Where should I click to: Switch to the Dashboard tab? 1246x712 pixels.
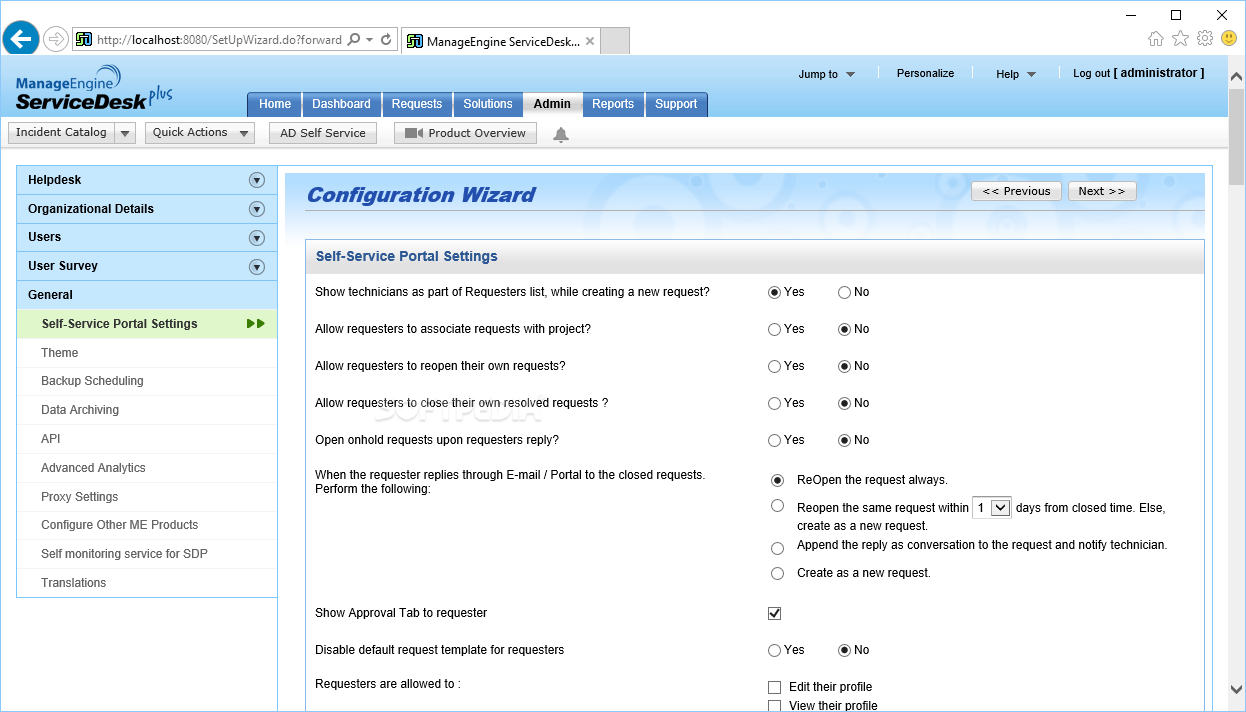tap(341, 104)
